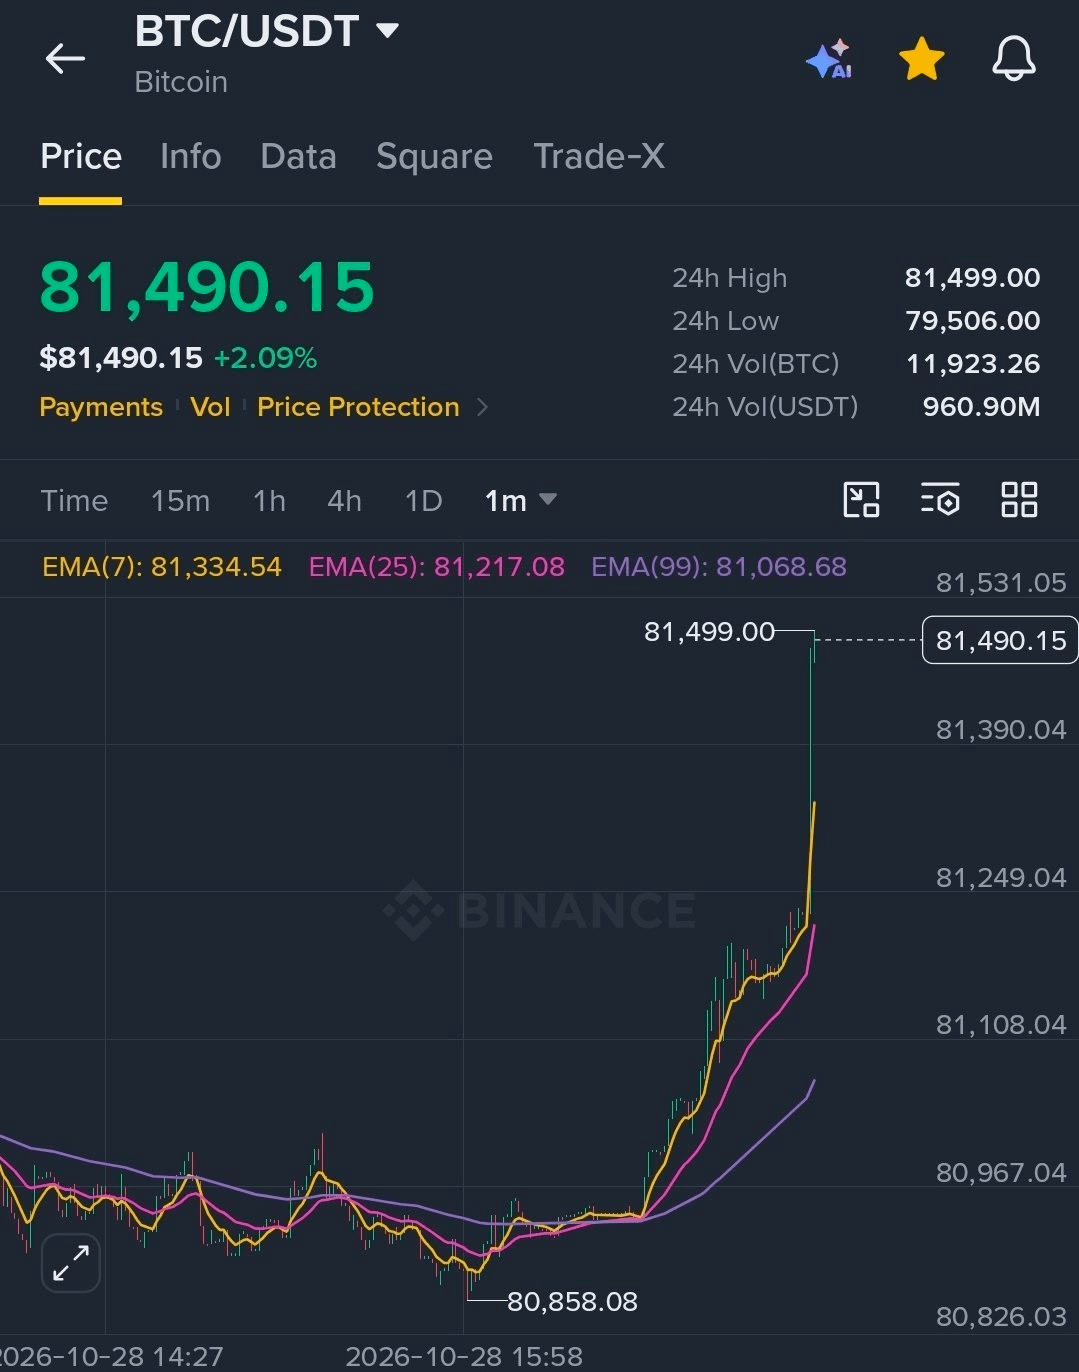This screenshot has height=1372, width=1079.
Task: Tap the current price tag 81,490.15 on axis
Action: 1000,641
